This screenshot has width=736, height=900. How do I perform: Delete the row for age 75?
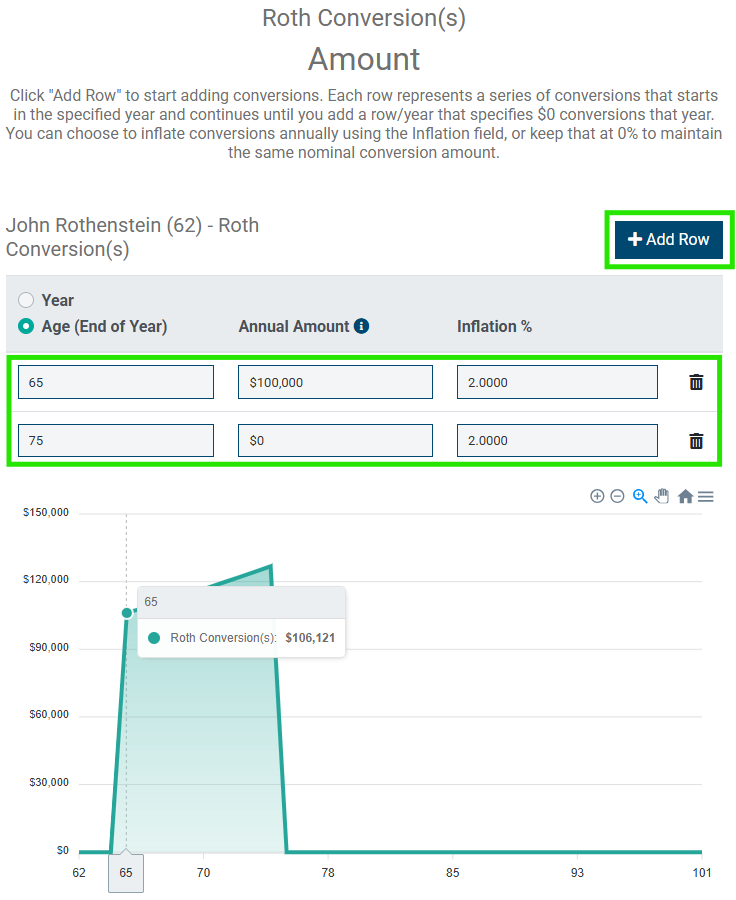pos(696,441)
